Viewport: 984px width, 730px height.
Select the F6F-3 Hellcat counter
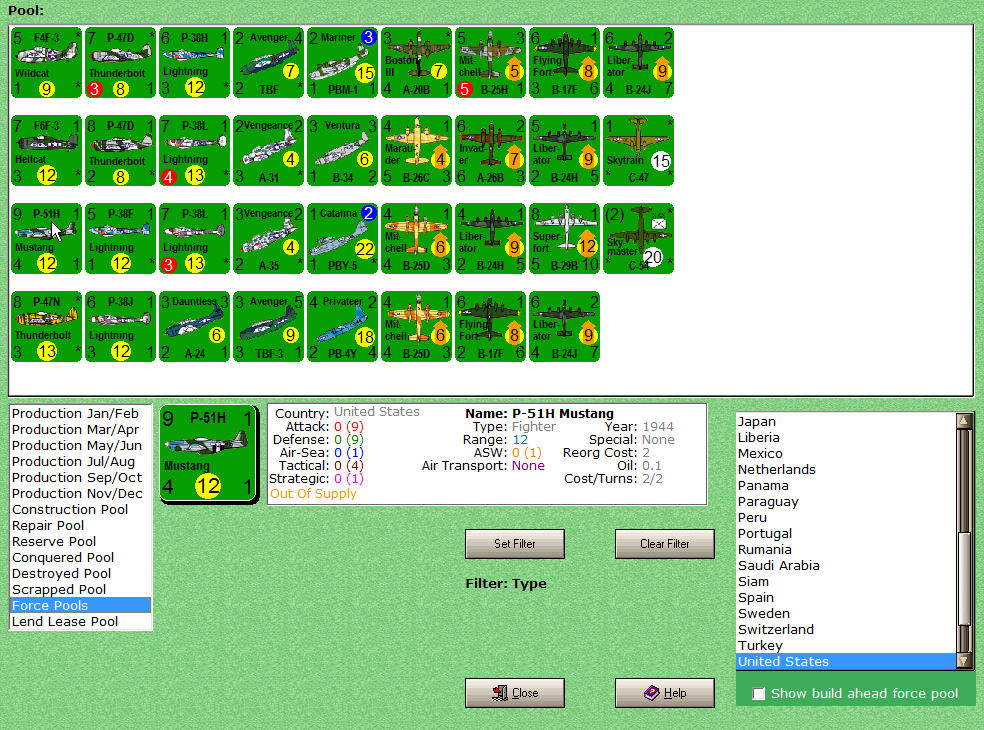(46, 151)
